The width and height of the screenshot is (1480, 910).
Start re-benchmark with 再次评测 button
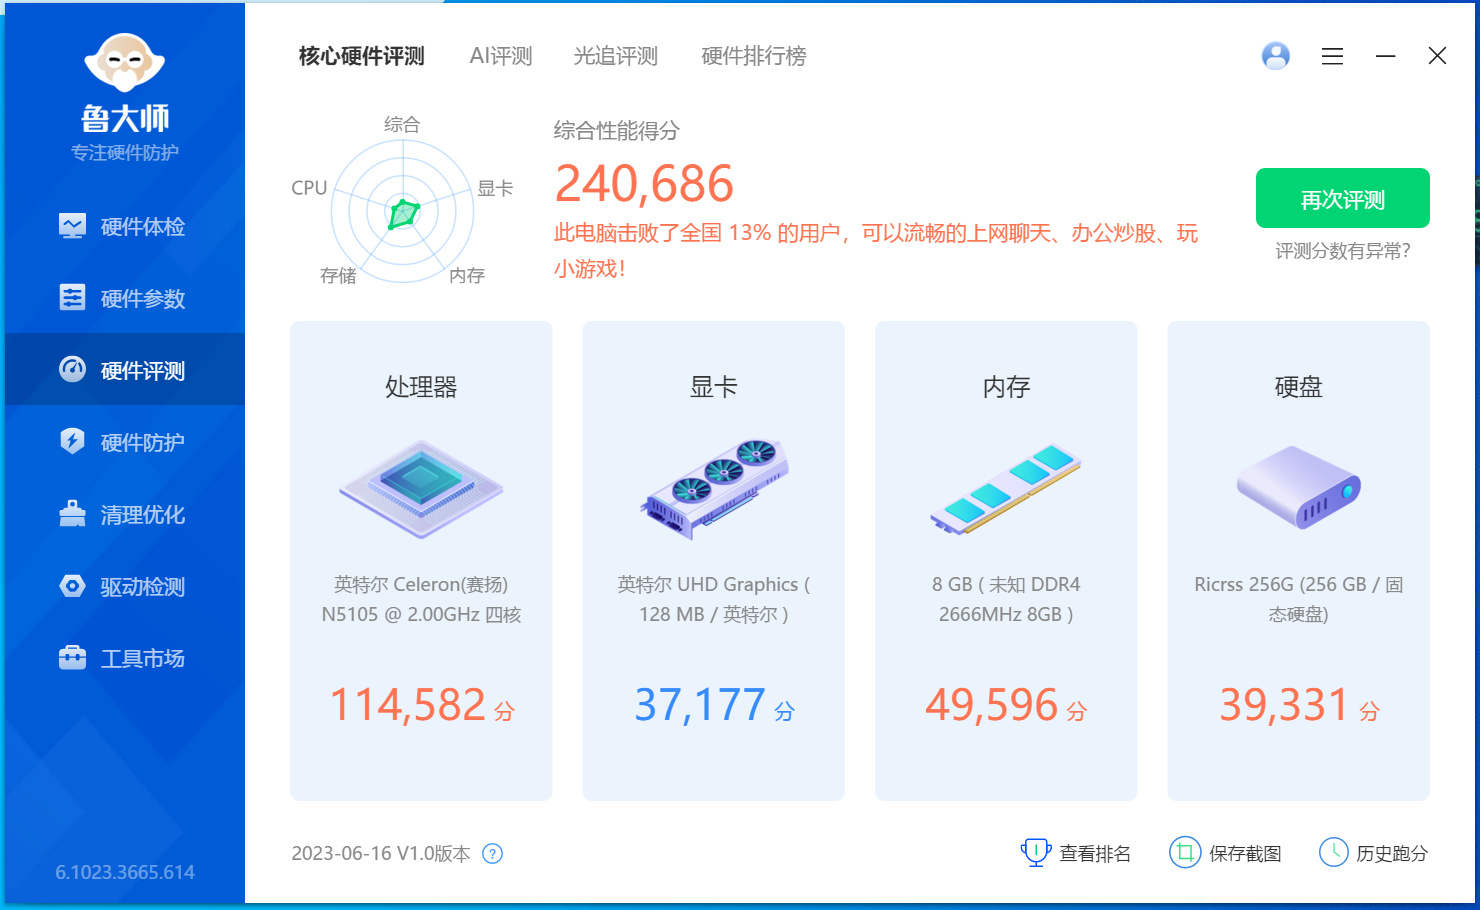[x=1342, y=198]
